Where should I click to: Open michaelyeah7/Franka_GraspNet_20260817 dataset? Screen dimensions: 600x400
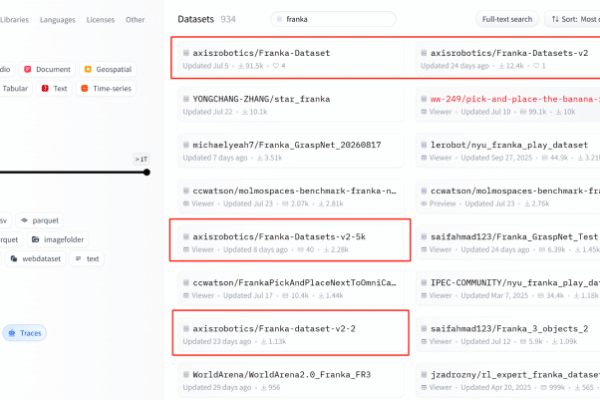tap(291, 150)
